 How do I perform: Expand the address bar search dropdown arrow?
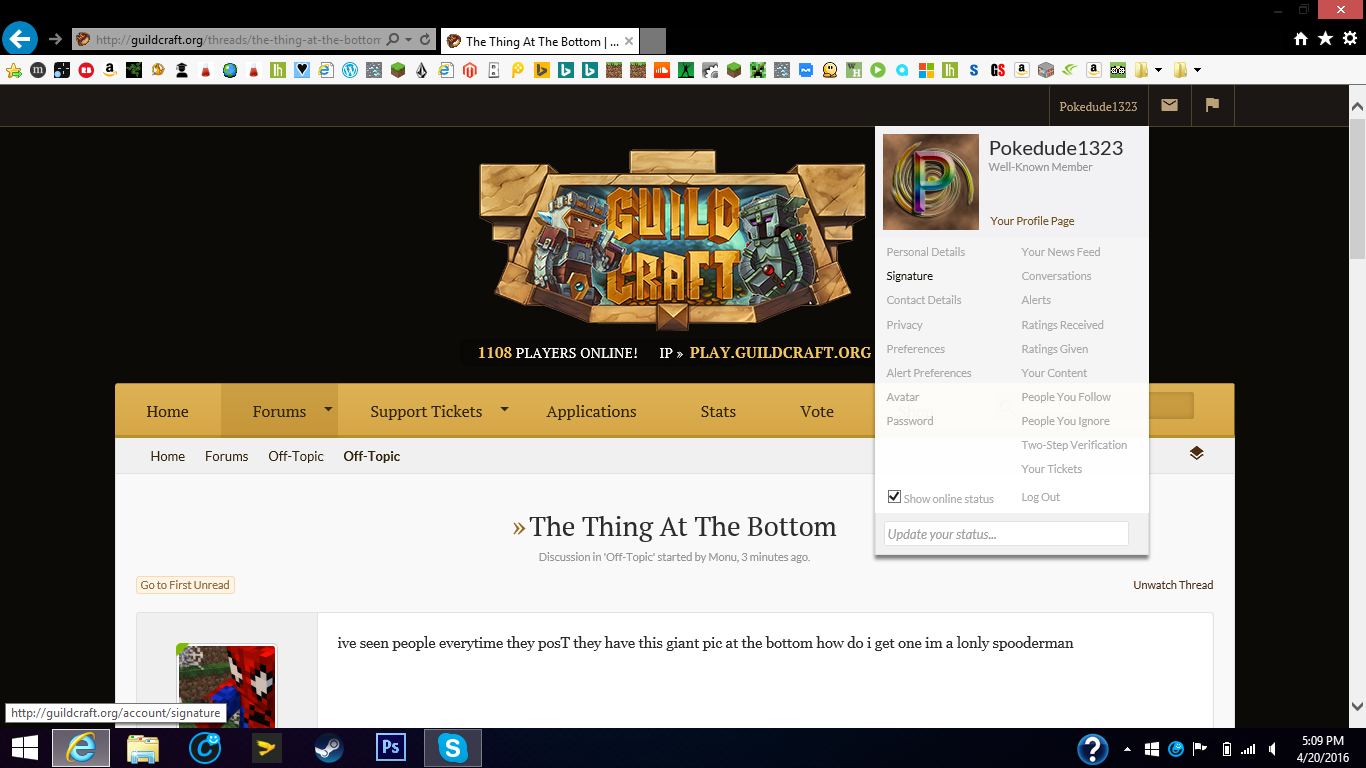408,40
